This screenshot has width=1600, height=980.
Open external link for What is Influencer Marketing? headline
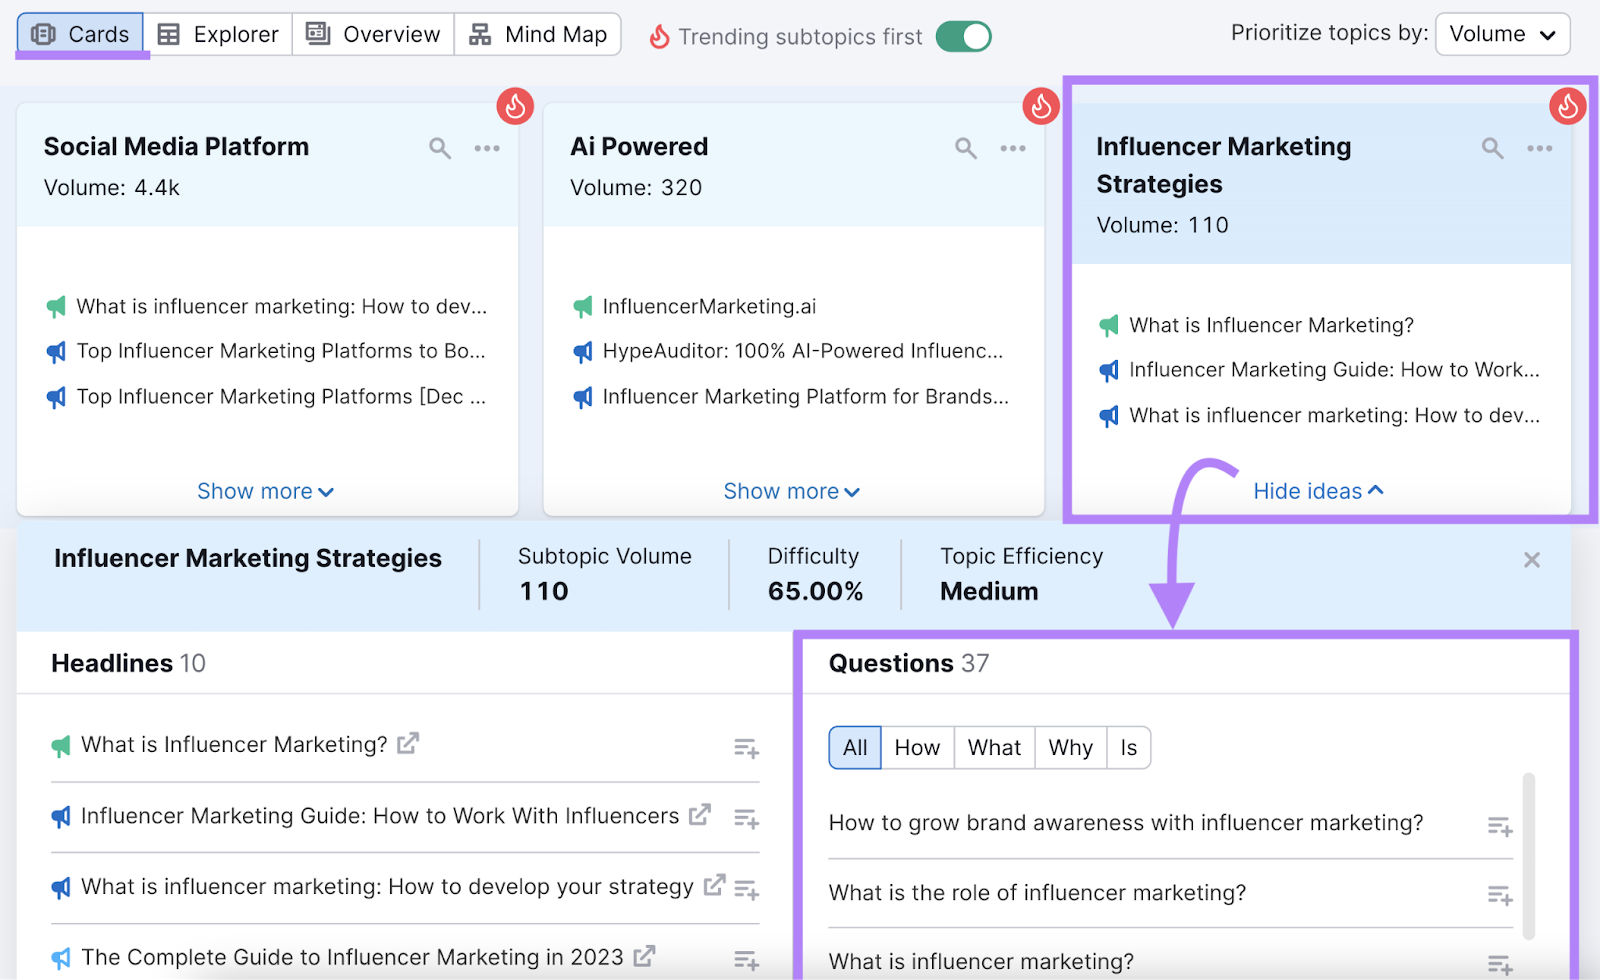click(408, 743)
